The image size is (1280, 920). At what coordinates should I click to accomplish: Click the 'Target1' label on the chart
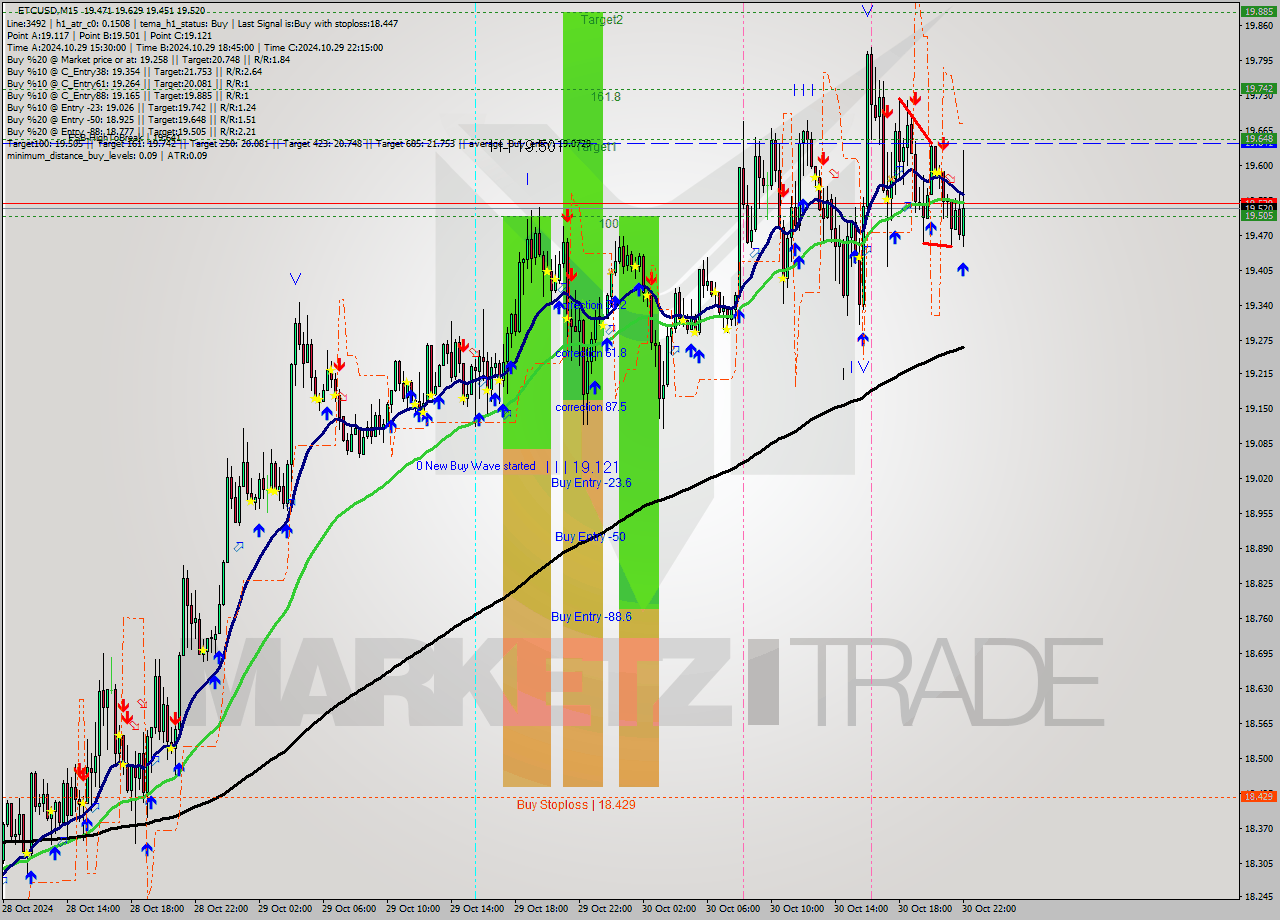click(598, 147)
